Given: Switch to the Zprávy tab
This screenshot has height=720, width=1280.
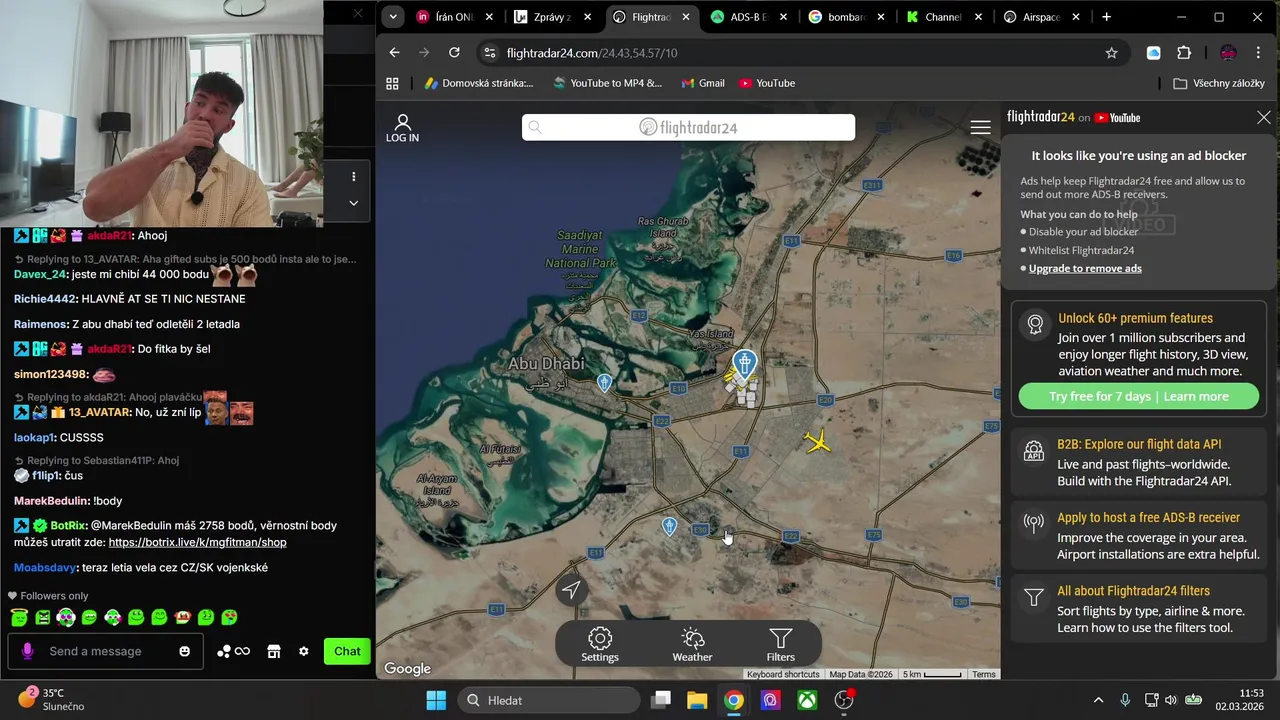Looking at the screenshot, I should pos(554,17).
